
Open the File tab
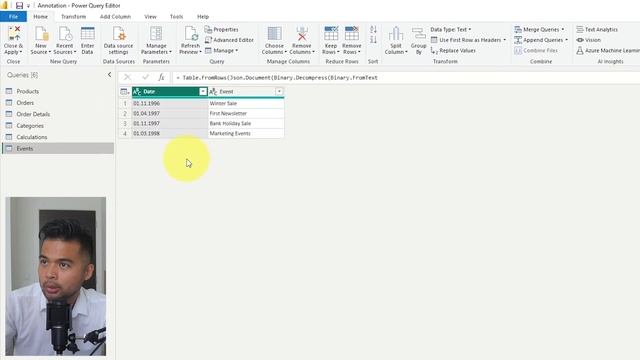coord(13,17)
